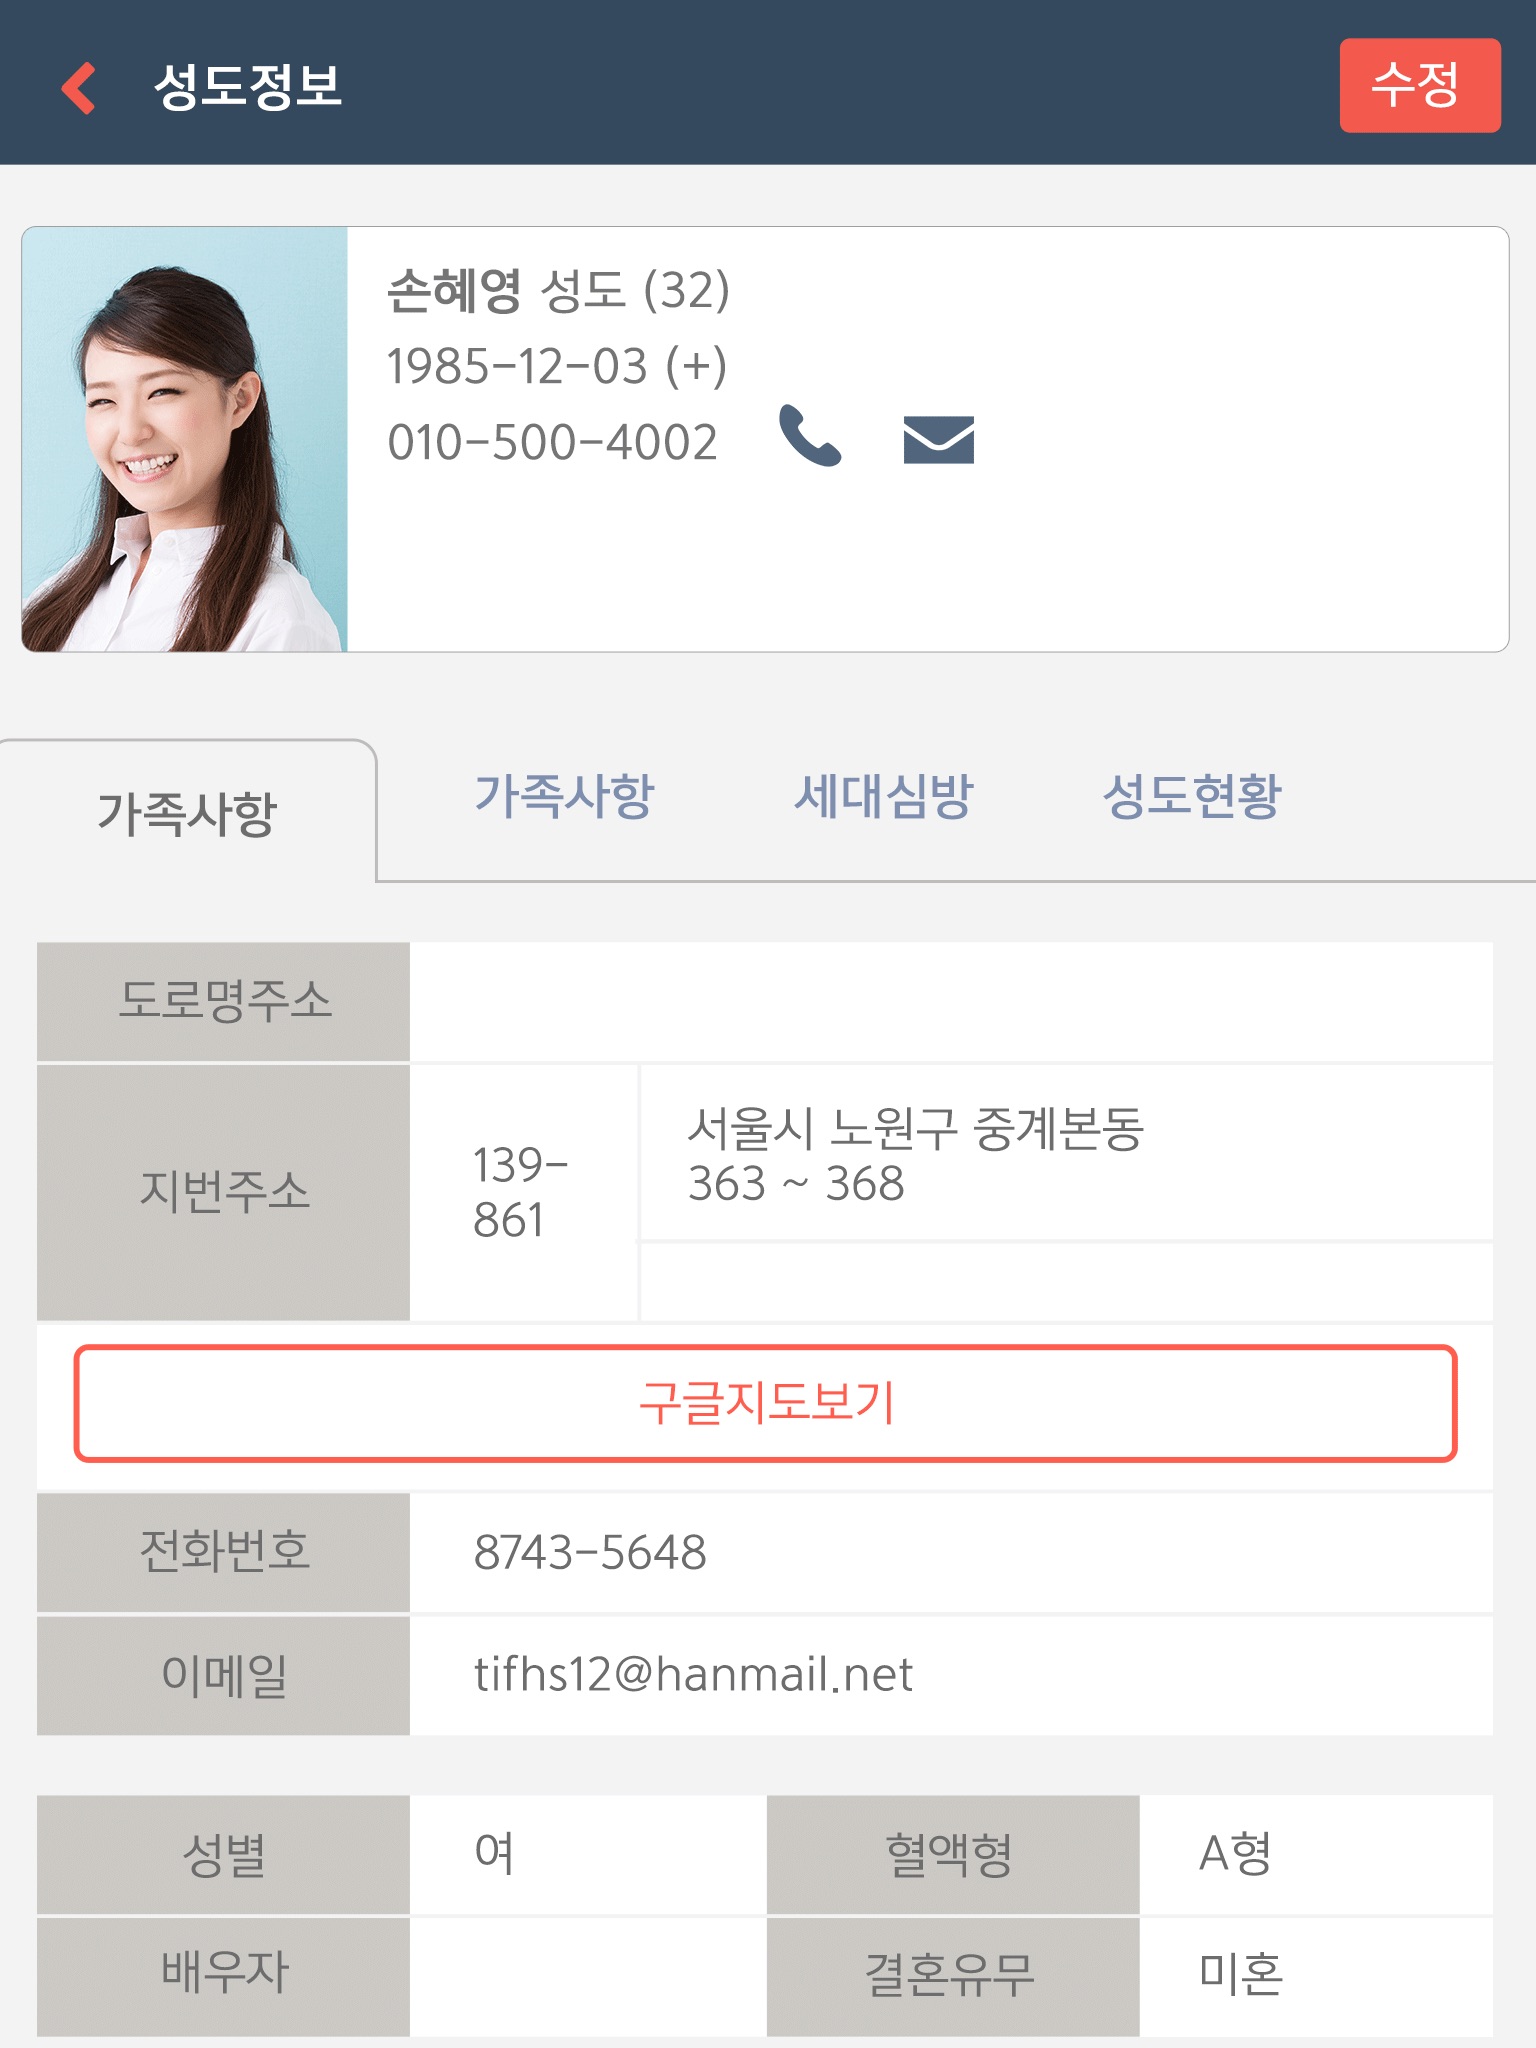This screenshot has width=1536, height=2048.
Task: Click the 수정 edit button
Action: click(x=1420, y=85)
